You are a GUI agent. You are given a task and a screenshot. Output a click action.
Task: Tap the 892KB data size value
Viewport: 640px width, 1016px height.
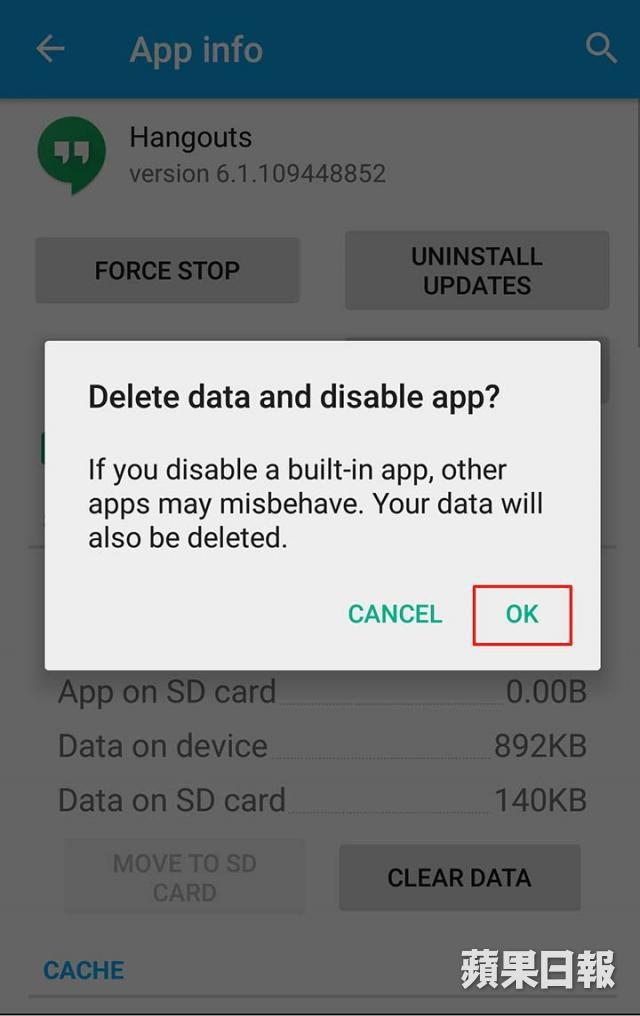[x=540, y=746]
